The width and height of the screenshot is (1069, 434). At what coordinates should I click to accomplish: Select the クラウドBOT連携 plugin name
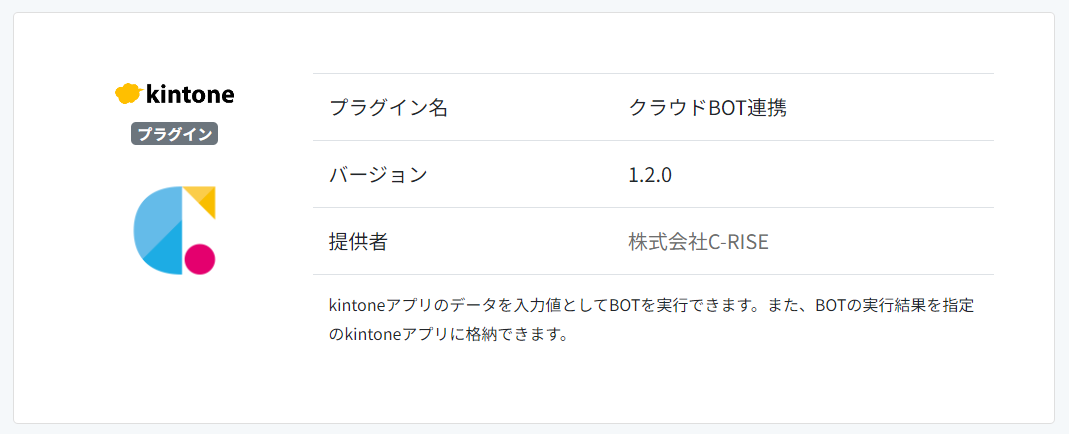(x=707, y=108)
